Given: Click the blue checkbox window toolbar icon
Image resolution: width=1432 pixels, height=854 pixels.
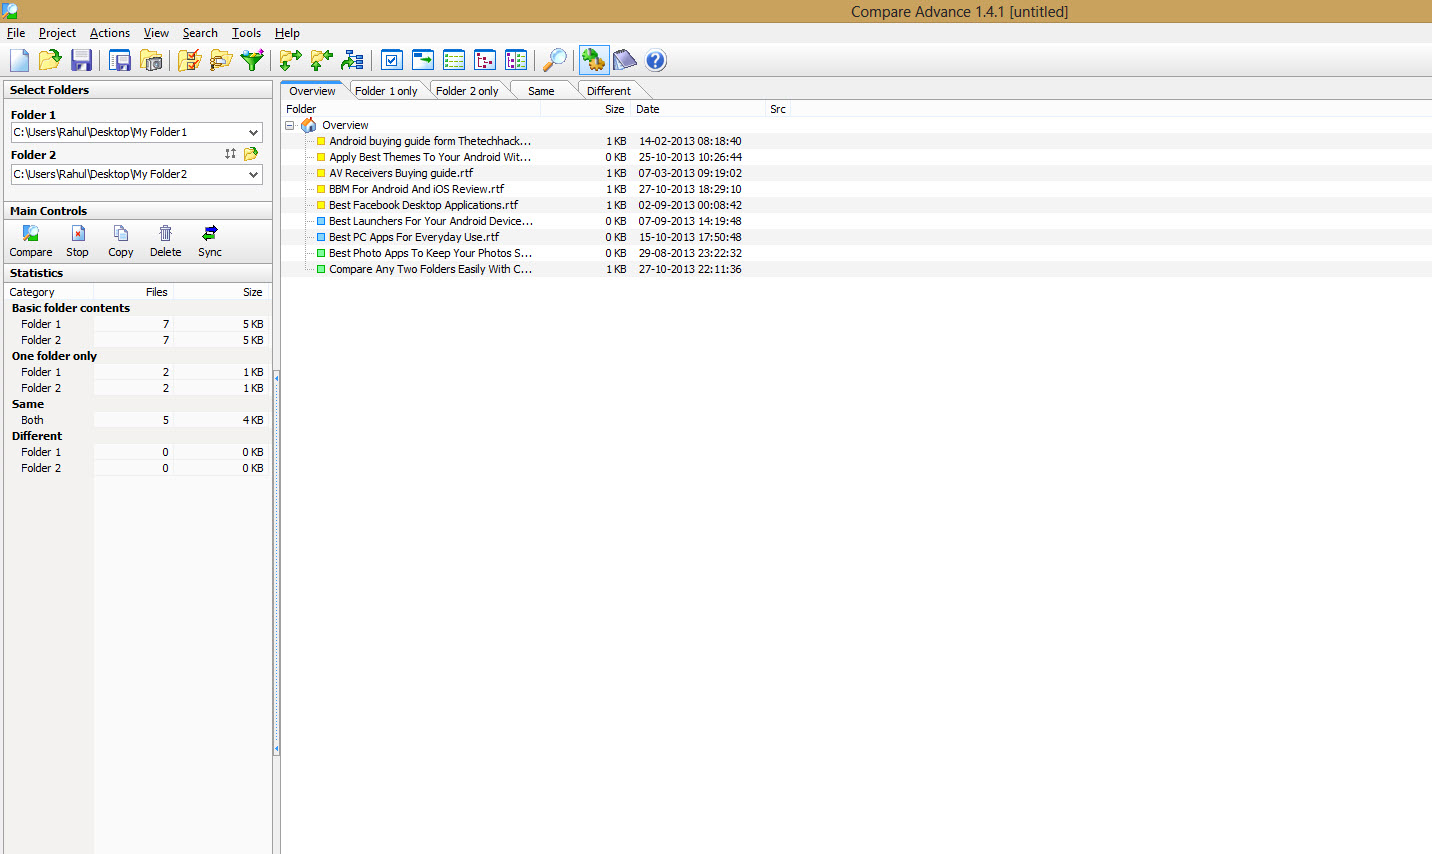Looking at the screenshot, I should [392, 60].
